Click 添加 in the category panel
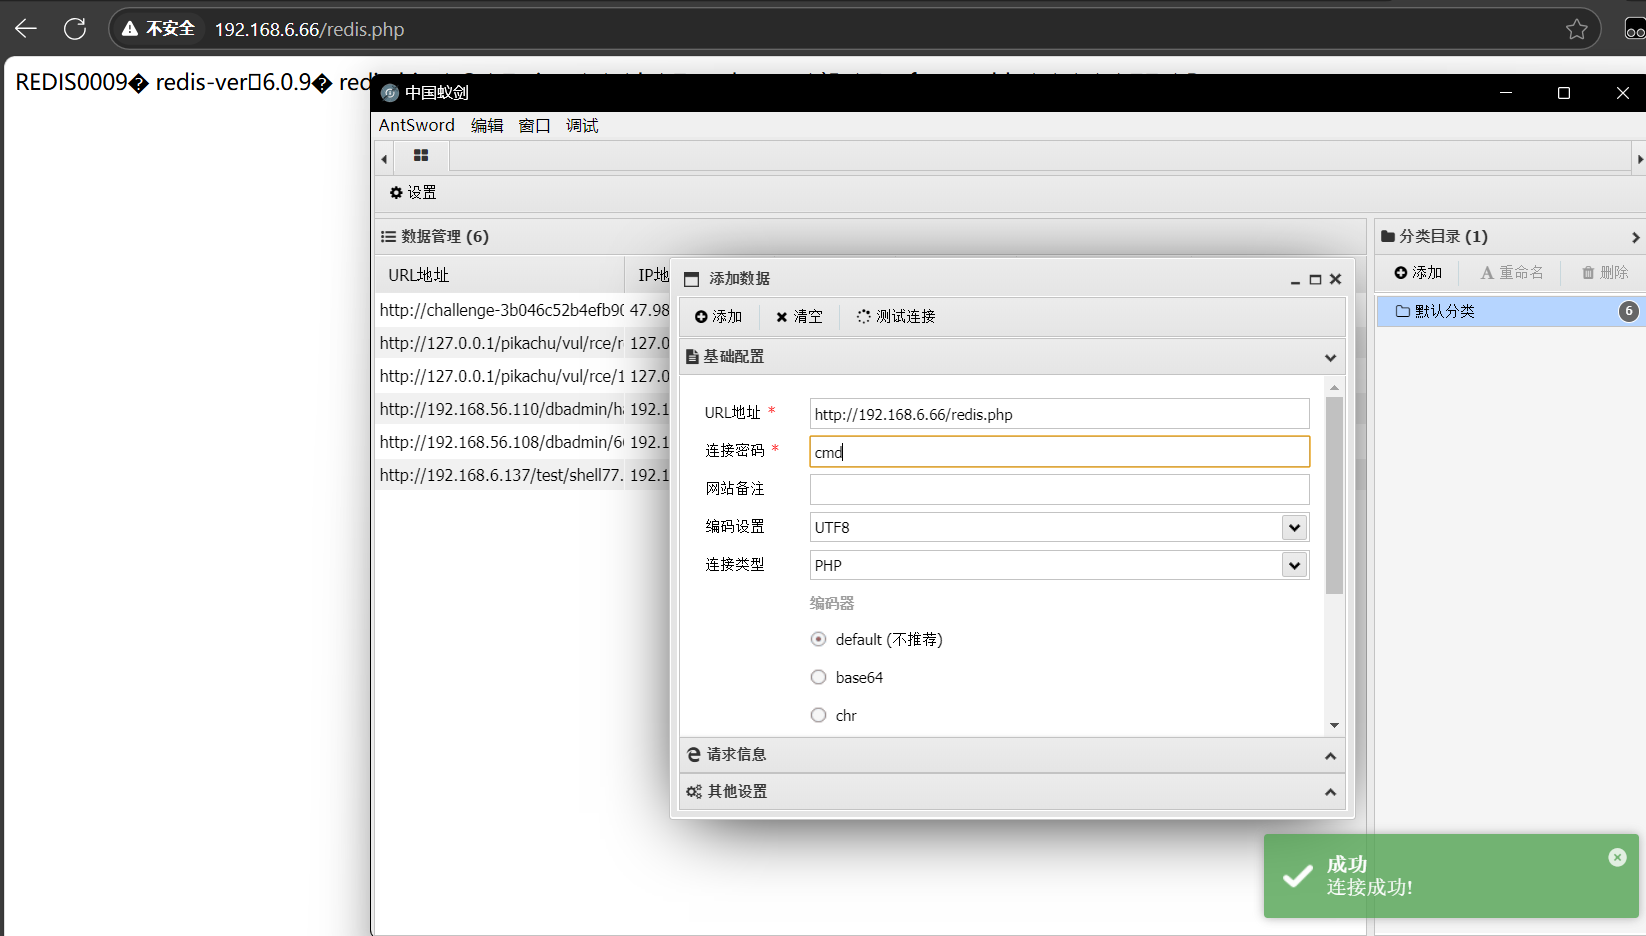Viewport: 1646px width, 936px height. pyautogui.click(x=1418, y=272)
